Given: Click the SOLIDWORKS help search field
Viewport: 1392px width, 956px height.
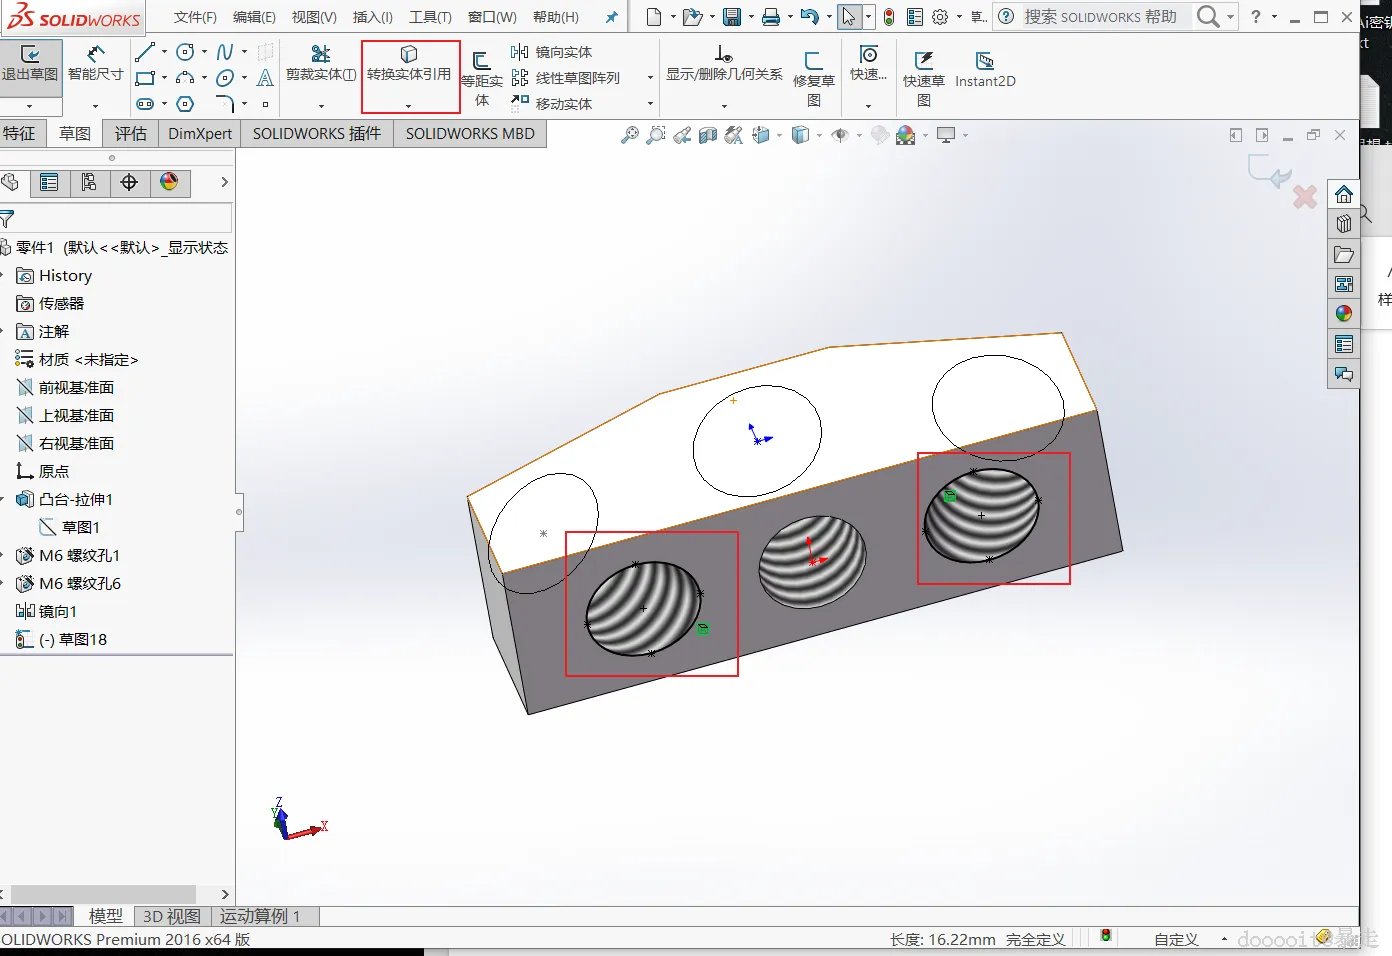Looking at the screenshot, I should (x=1100, y=17).
